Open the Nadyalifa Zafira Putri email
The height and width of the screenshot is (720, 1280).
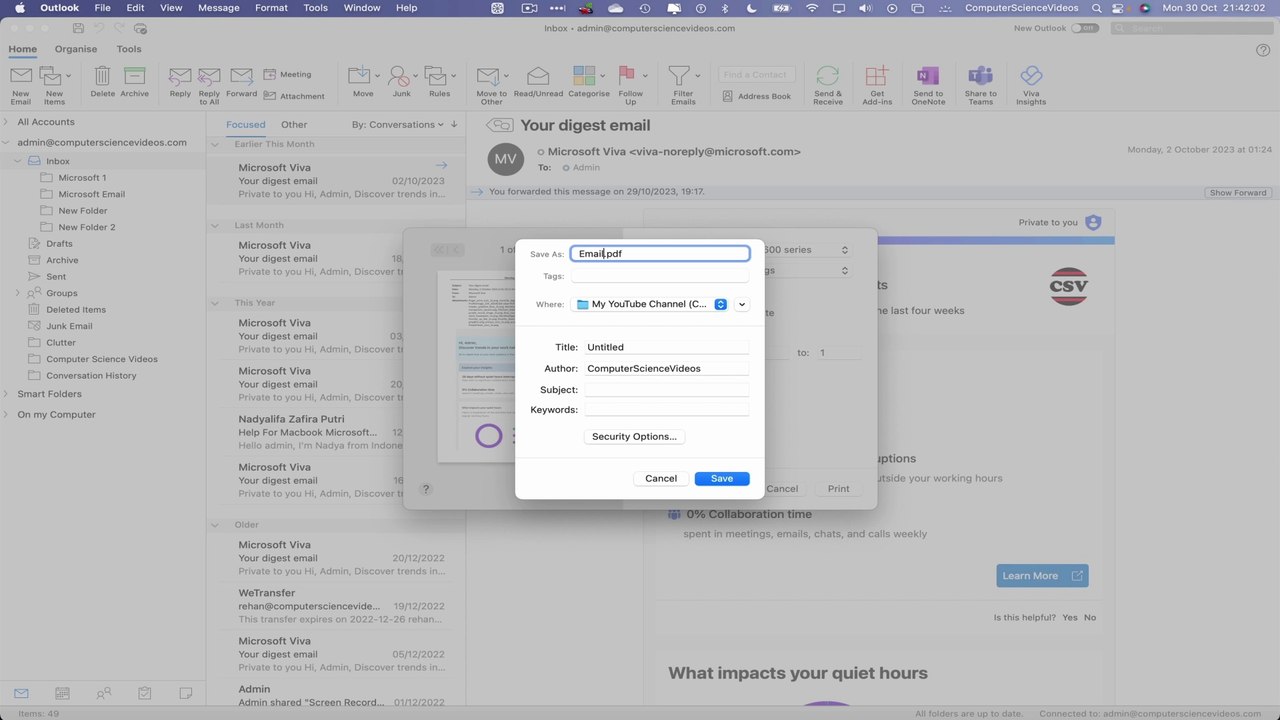335,432
